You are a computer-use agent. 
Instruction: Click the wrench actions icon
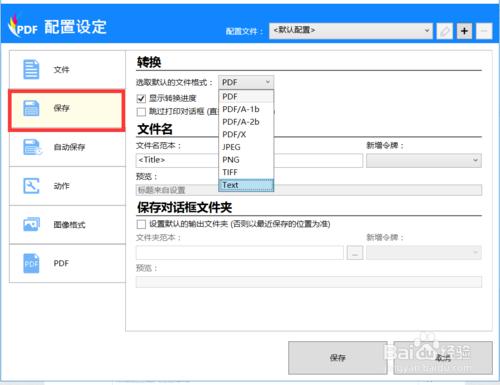[x=31, y=186]
